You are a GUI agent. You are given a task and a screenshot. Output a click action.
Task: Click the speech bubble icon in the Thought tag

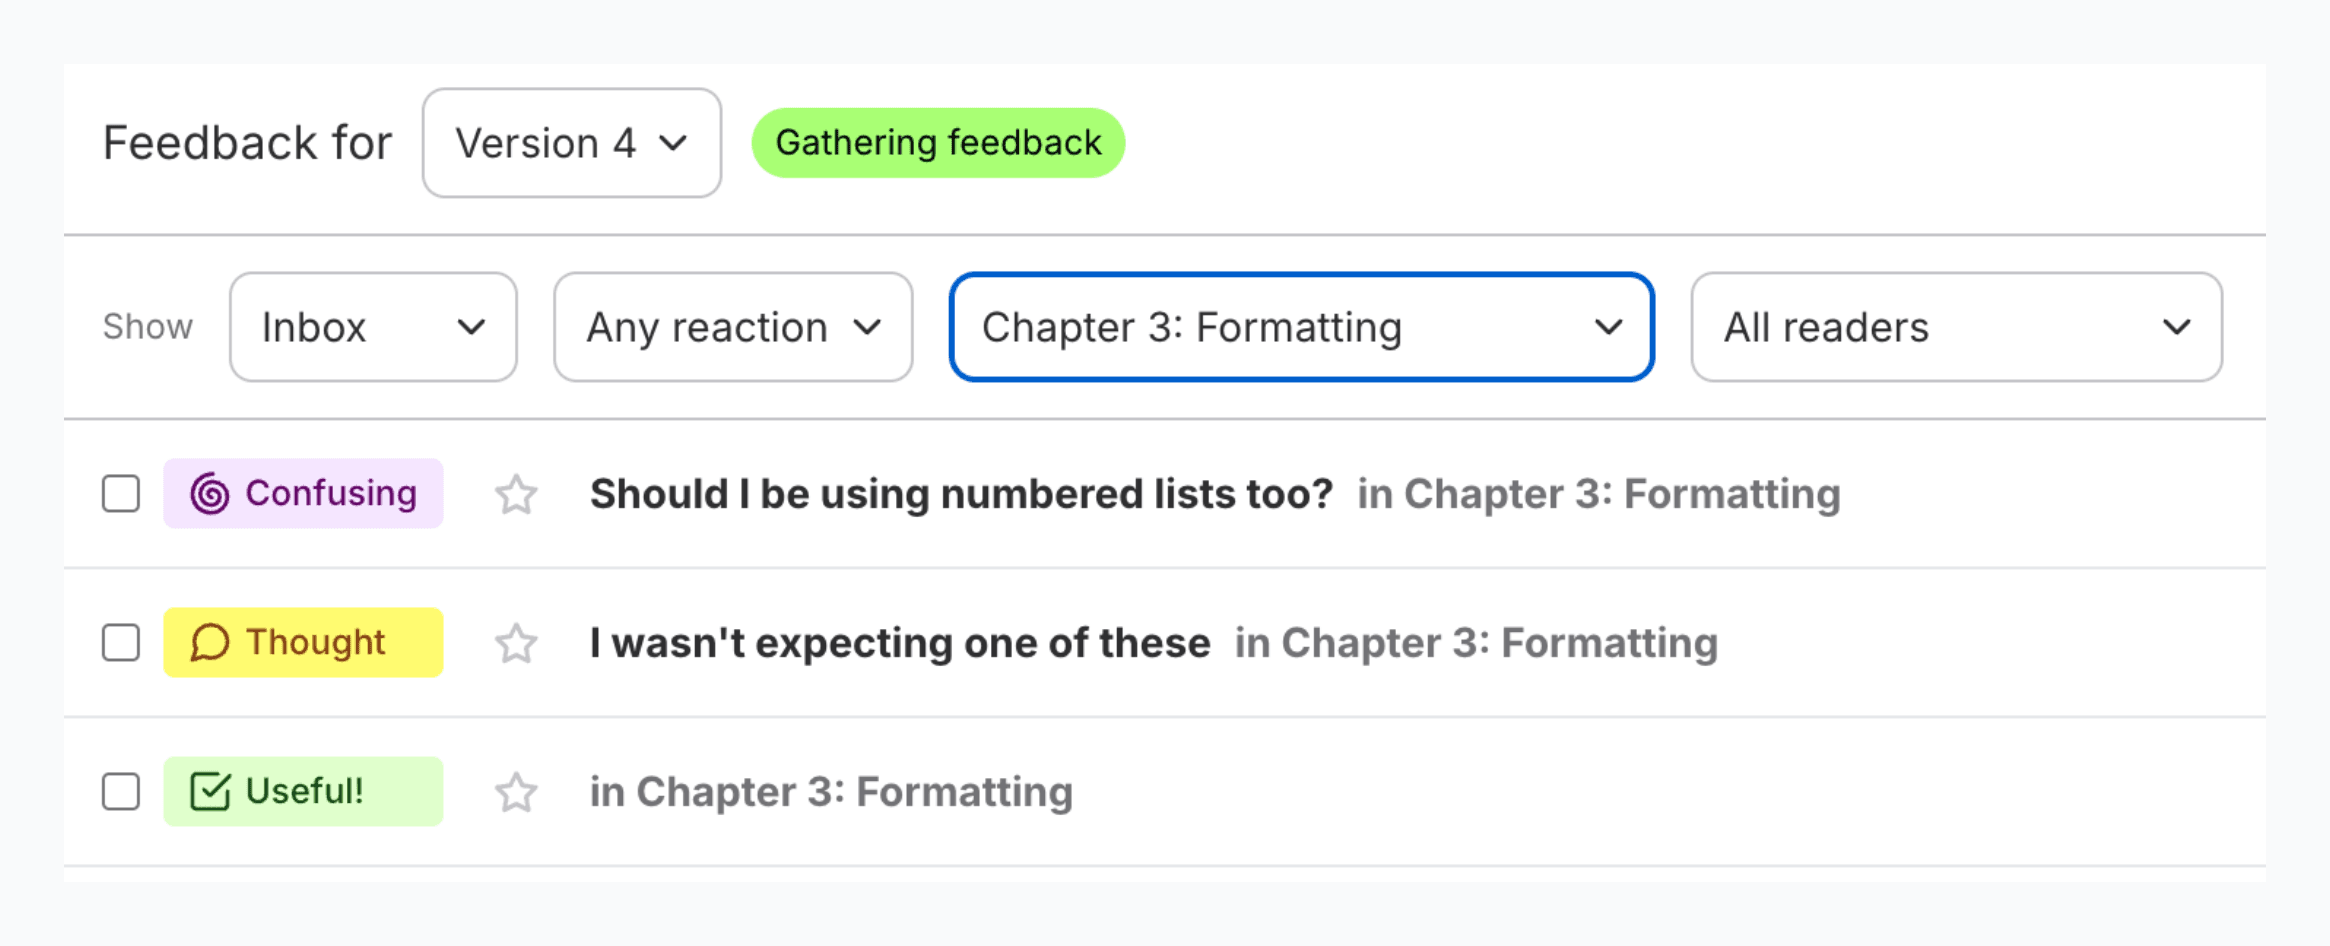(208, 643)
